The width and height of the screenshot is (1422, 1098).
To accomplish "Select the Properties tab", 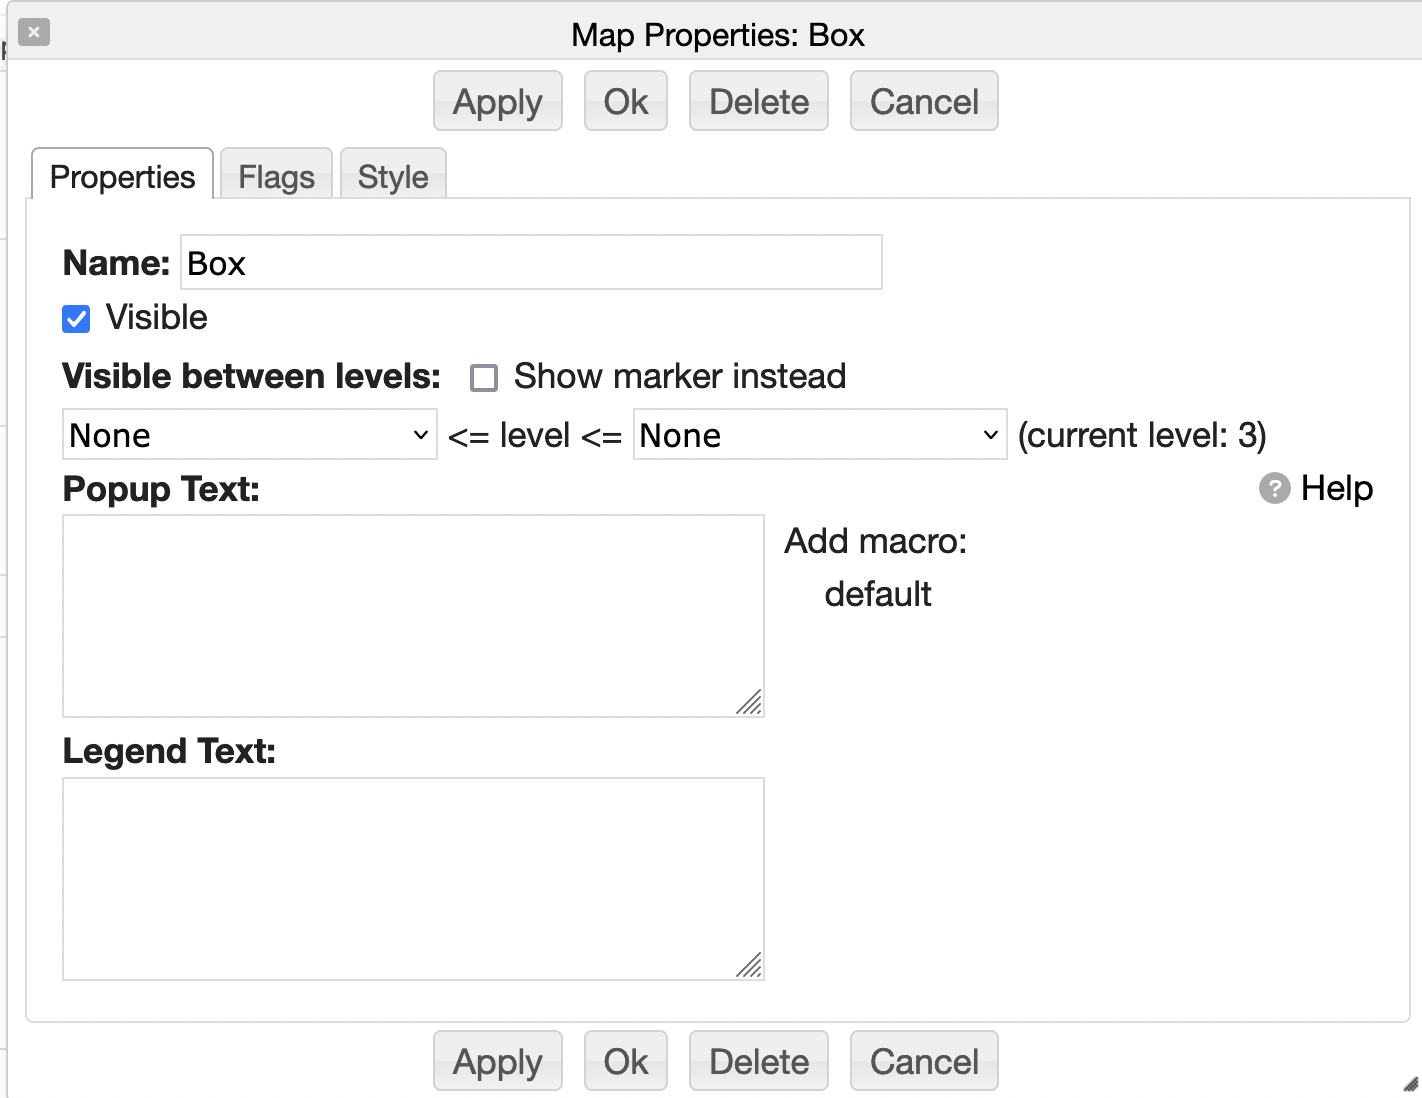I will tap(122, 177).
